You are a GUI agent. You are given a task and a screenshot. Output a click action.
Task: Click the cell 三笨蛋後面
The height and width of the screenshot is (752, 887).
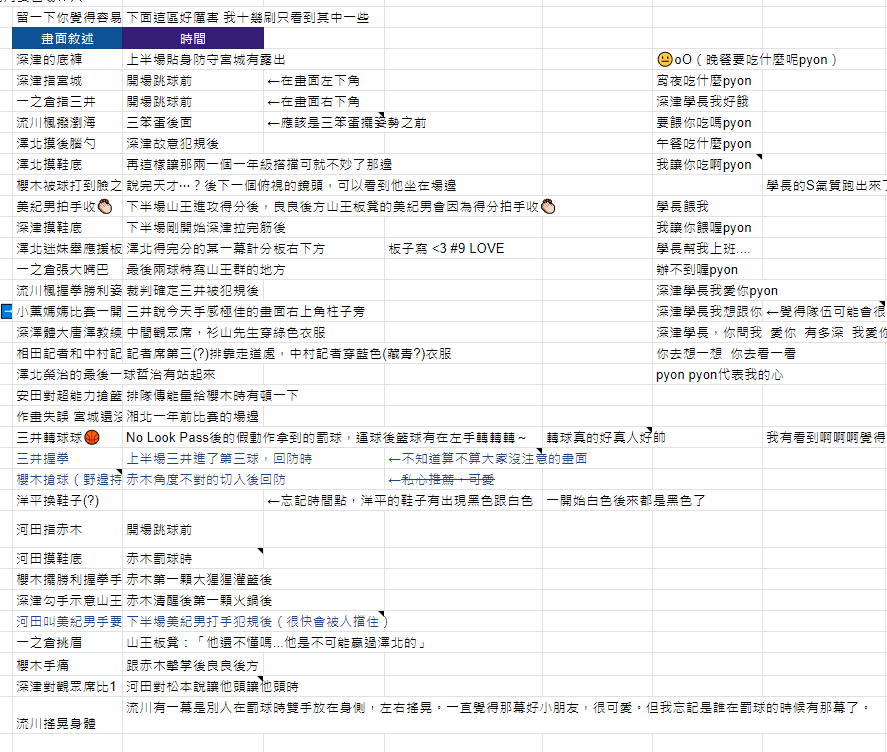tap(193, 122)
